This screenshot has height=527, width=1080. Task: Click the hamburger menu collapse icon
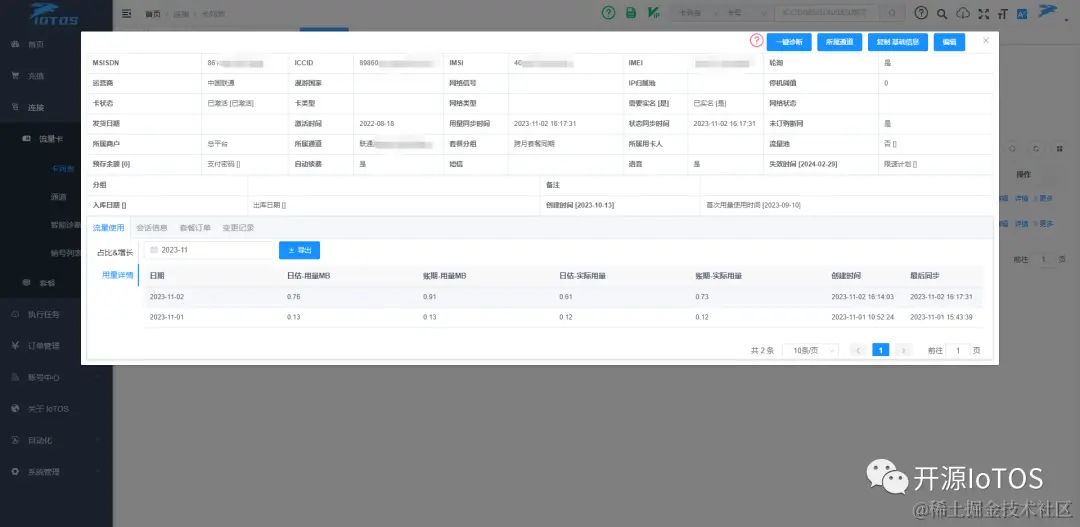(126, 13)
